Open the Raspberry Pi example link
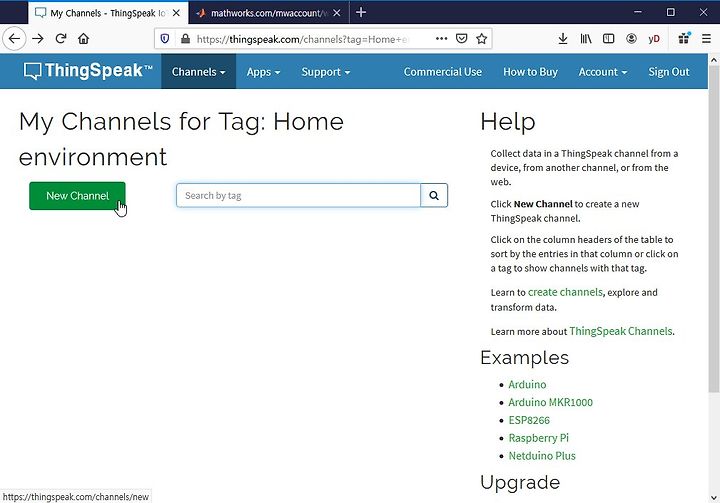The image size is (720, 503). (x=538, y=438)
